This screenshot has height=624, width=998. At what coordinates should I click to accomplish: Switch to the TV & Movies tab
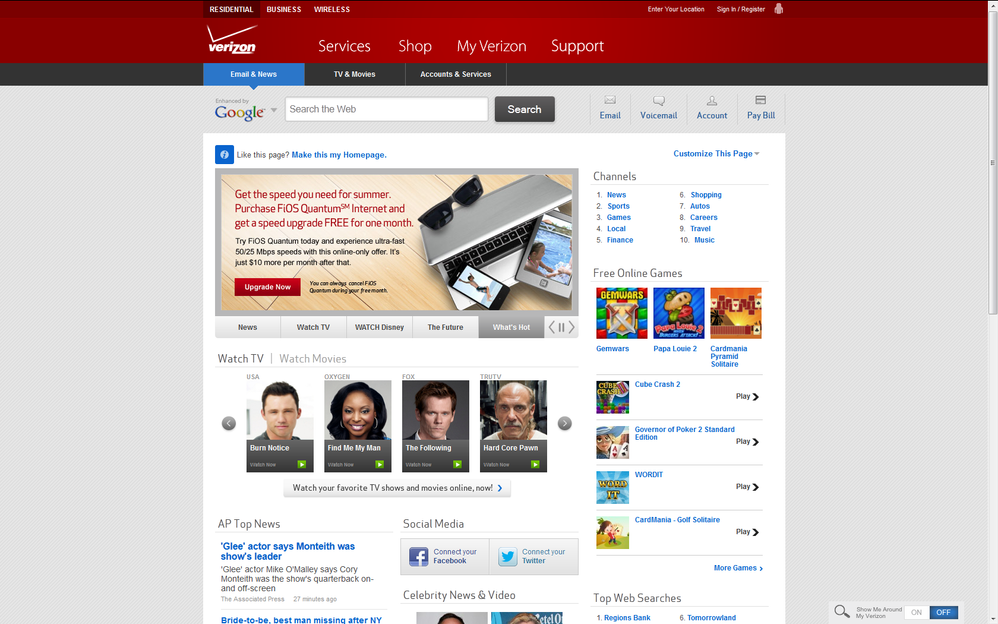coord(354,74)
